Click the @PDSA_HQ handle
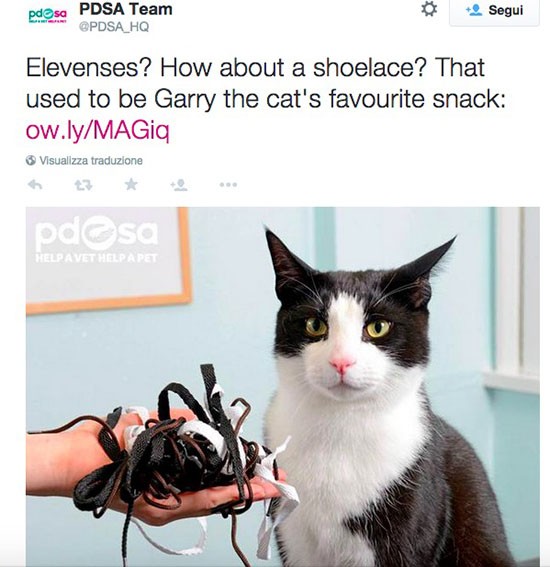This screenshot has height=567, width=550. pyautogui.click(x=114, y=27)
